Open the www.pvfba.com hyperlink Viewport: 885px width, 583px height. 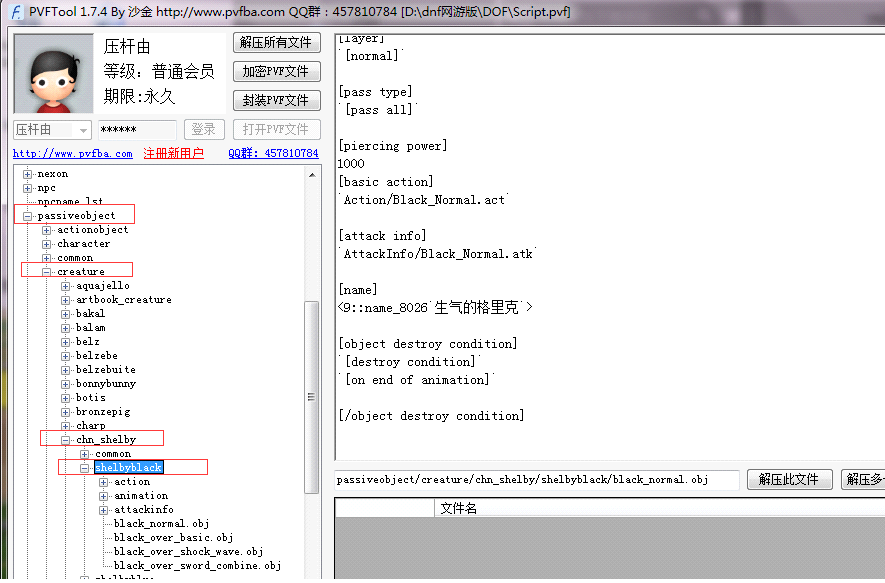pos(72,154)
